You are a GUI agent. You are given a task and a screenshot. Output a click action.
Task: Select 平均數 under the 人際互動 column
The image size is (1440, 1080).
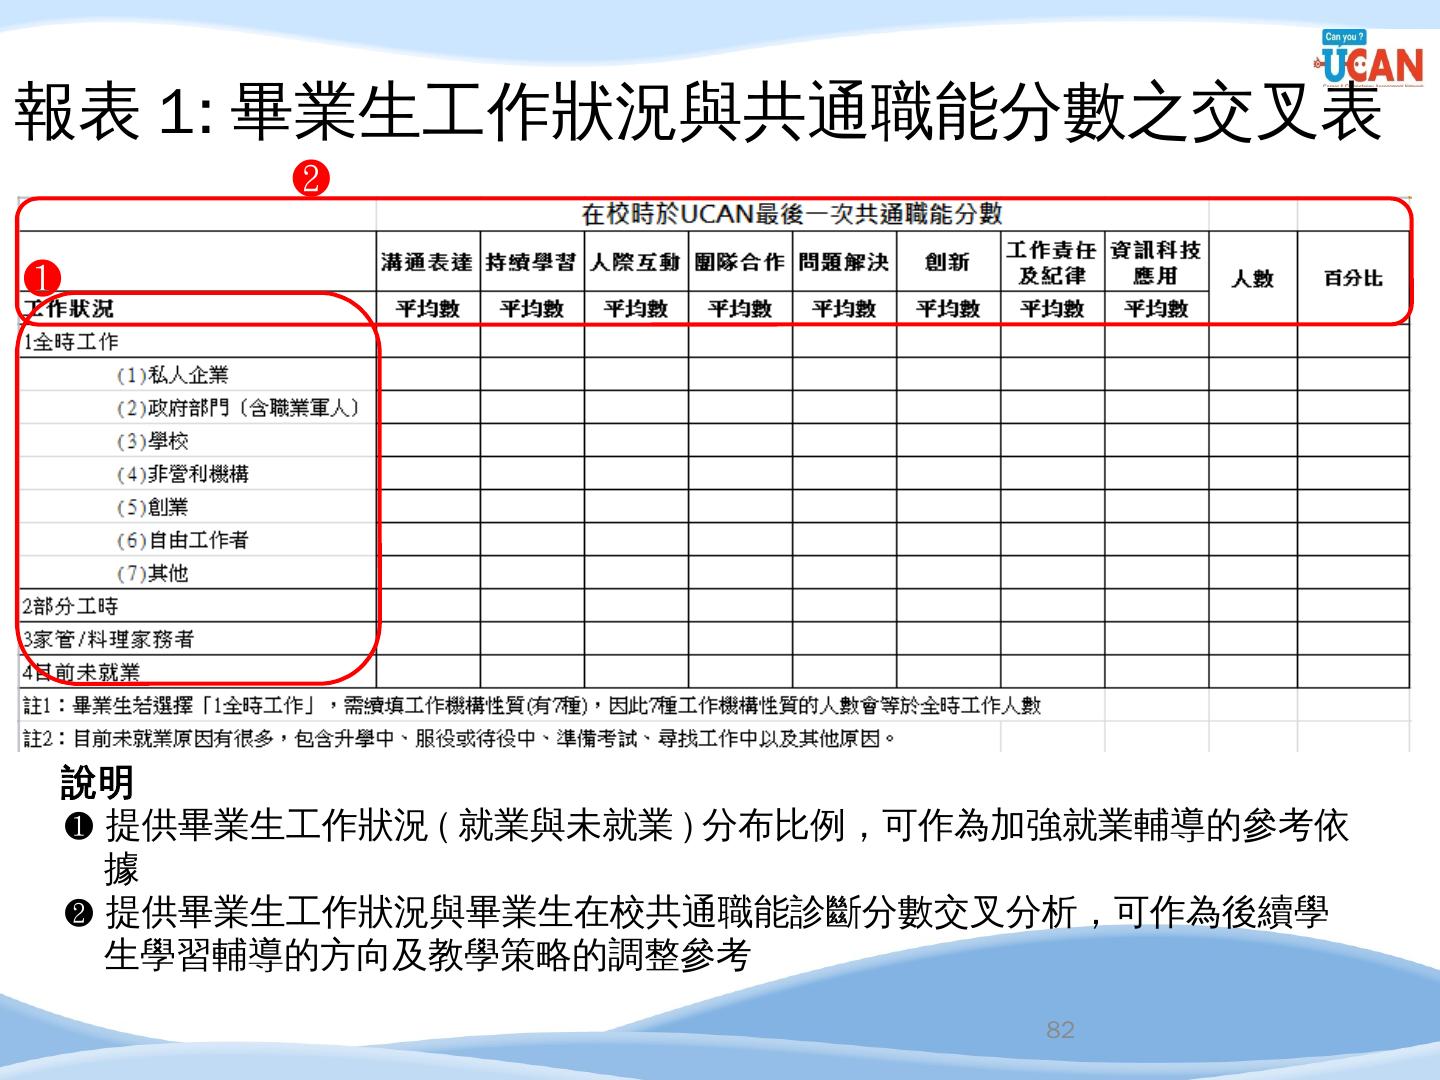(636, 309)
